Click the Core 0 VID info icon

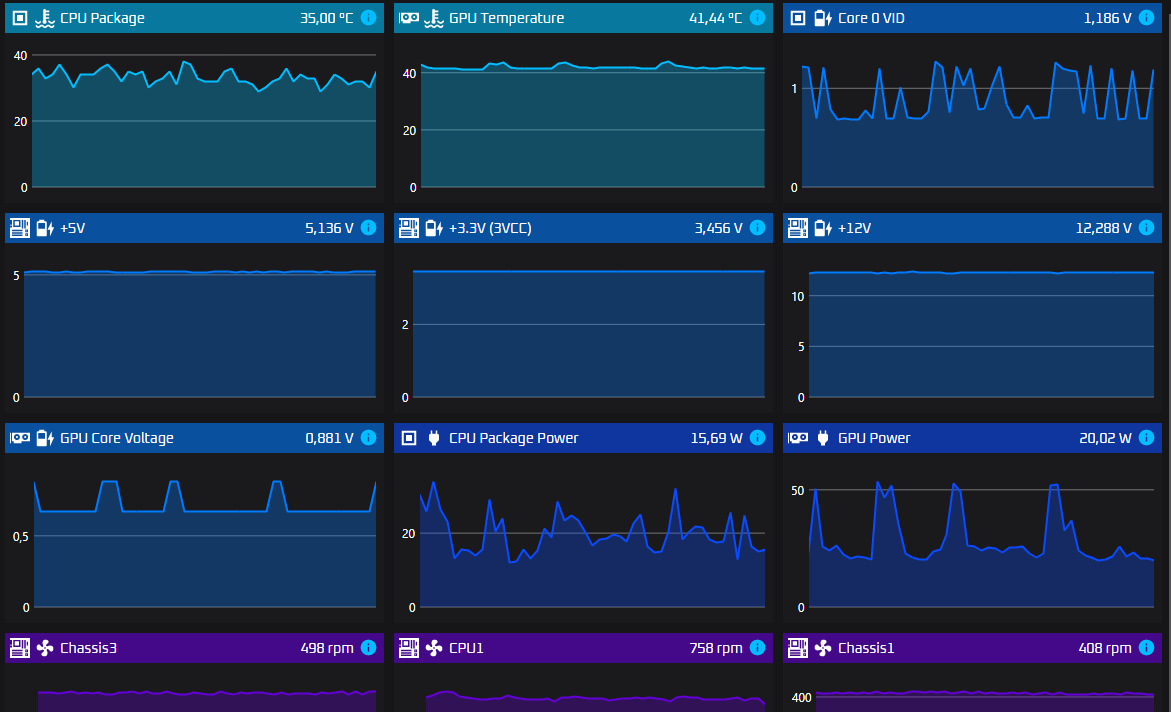[1146, 18]
